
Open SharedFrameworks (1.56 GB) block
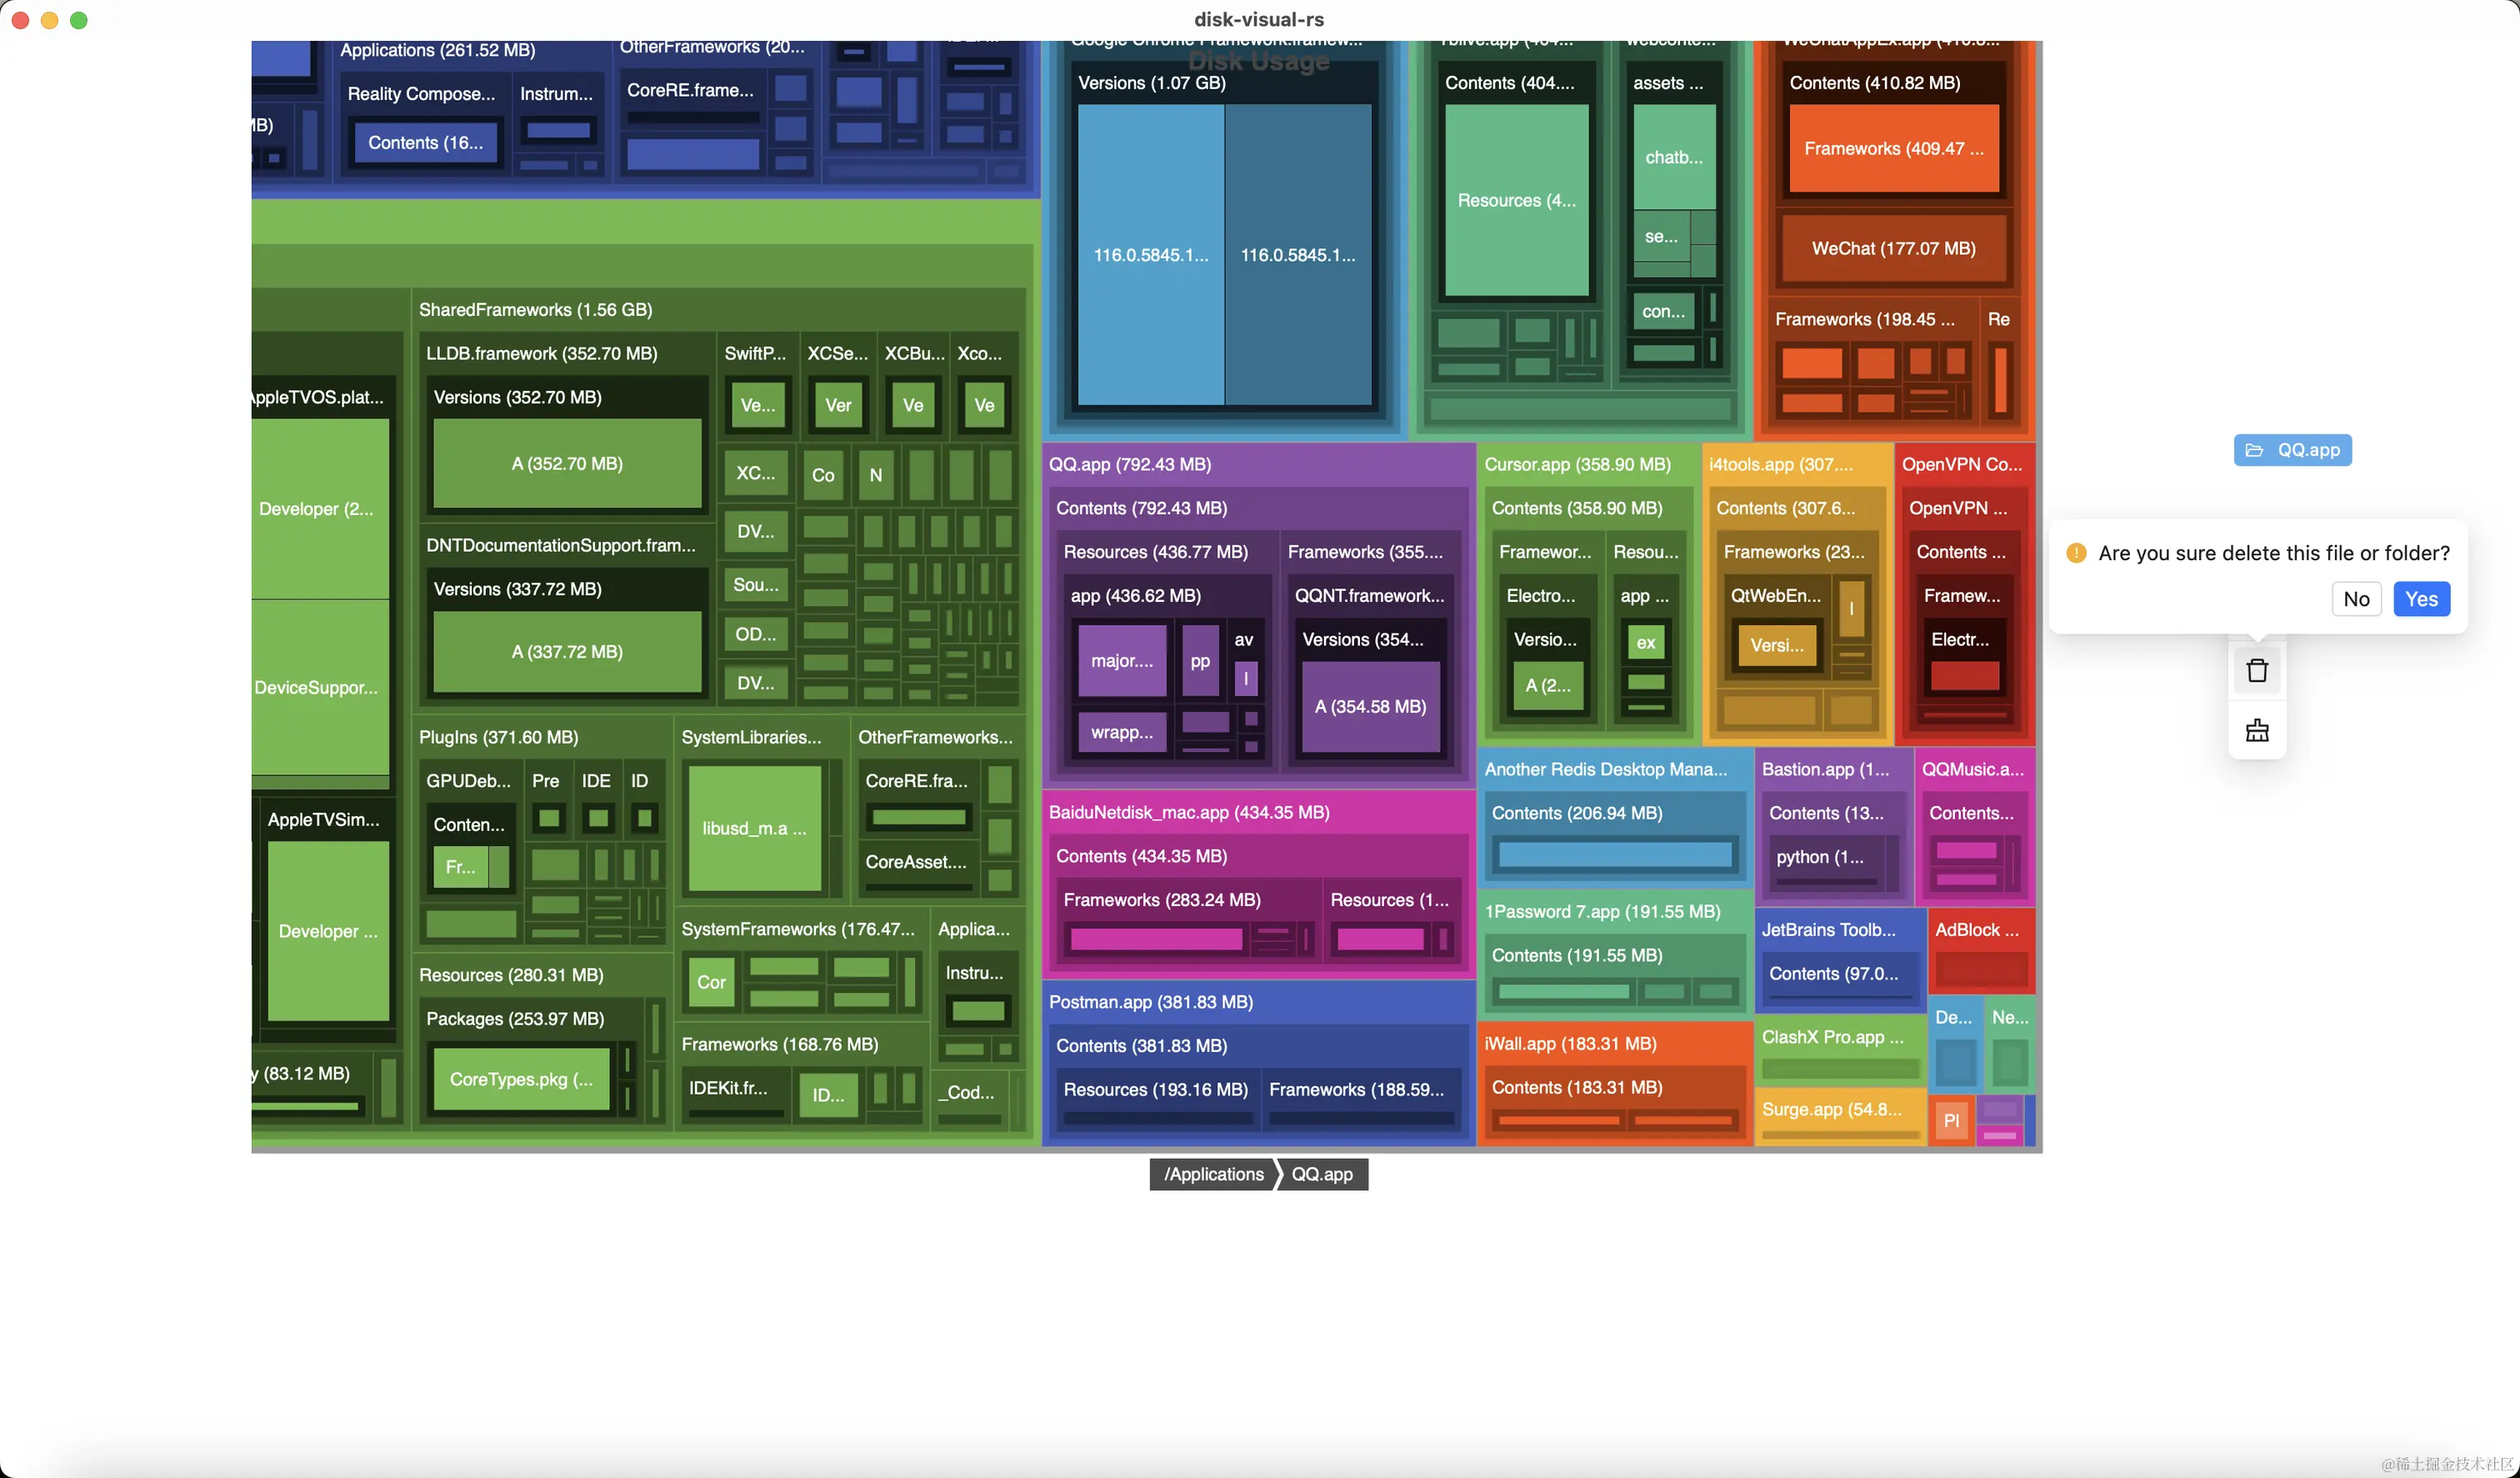(535, 310)
